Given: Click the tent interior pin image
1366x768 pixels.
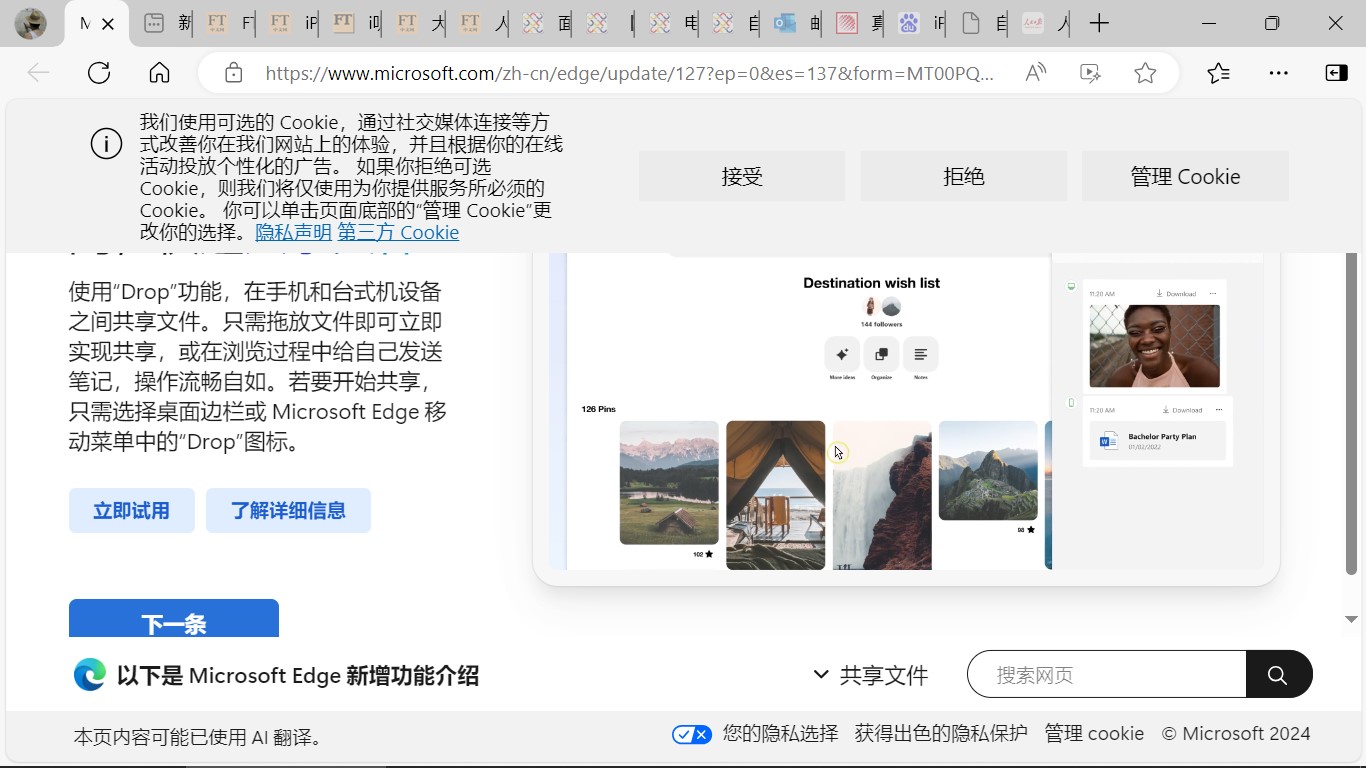Looking at the screenshot, I should pos(776,495).
